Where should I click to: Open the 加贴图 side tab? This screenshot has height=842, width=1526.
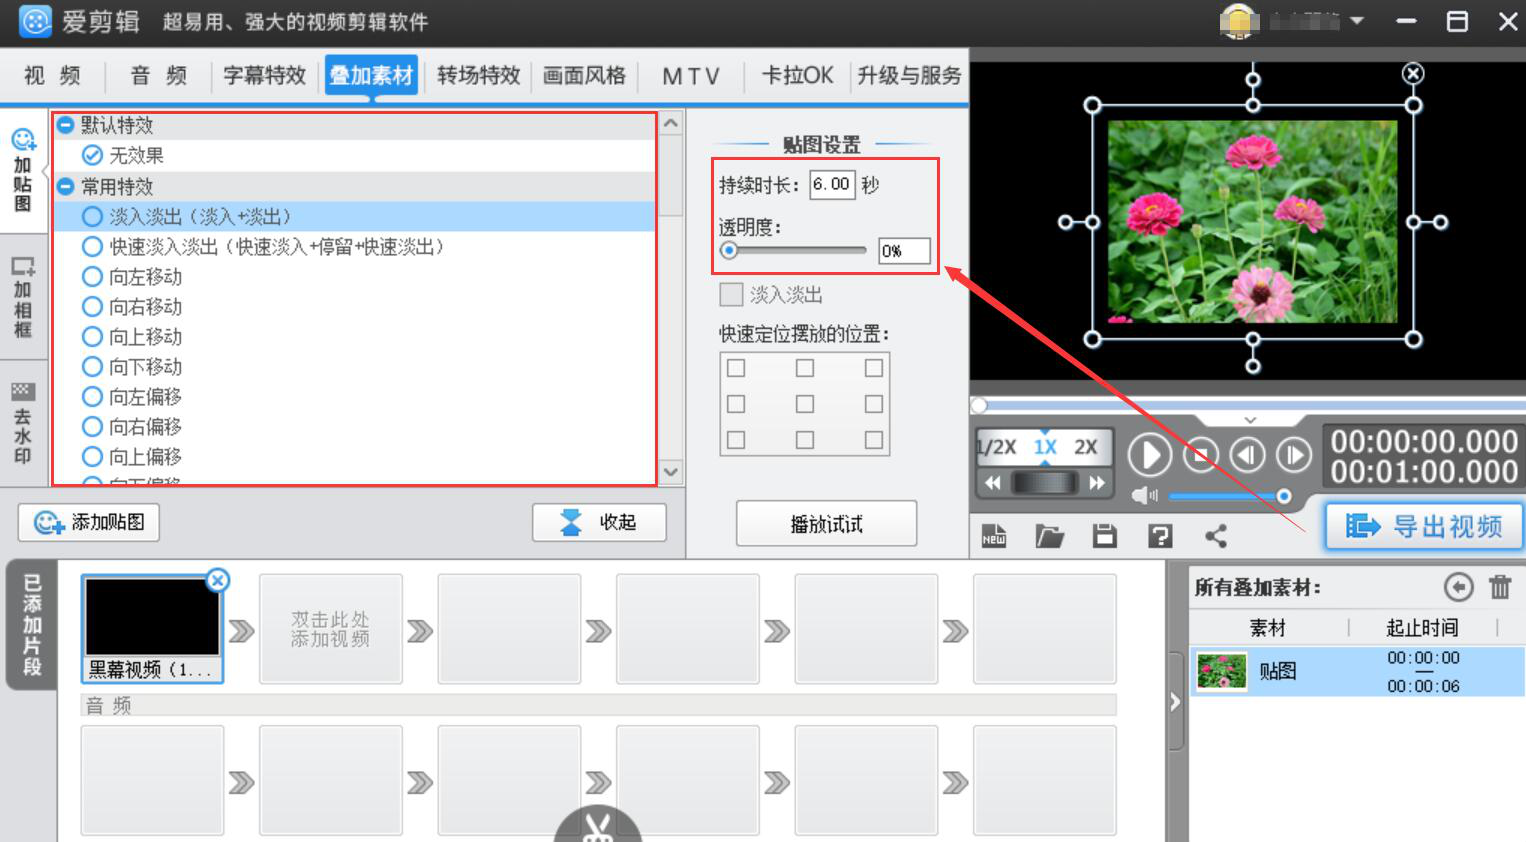click(23, 171)
